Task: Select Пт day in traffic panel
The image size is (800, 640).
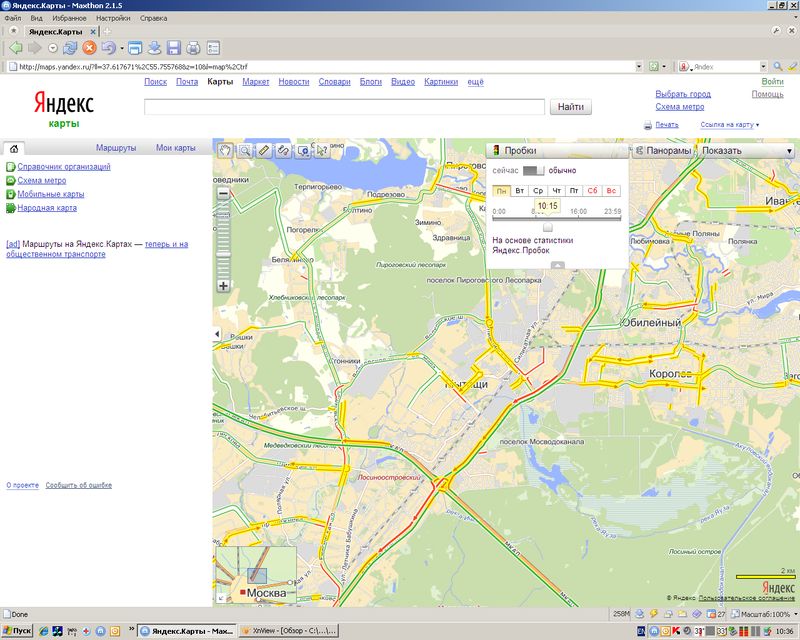Action: click(574, 191)
